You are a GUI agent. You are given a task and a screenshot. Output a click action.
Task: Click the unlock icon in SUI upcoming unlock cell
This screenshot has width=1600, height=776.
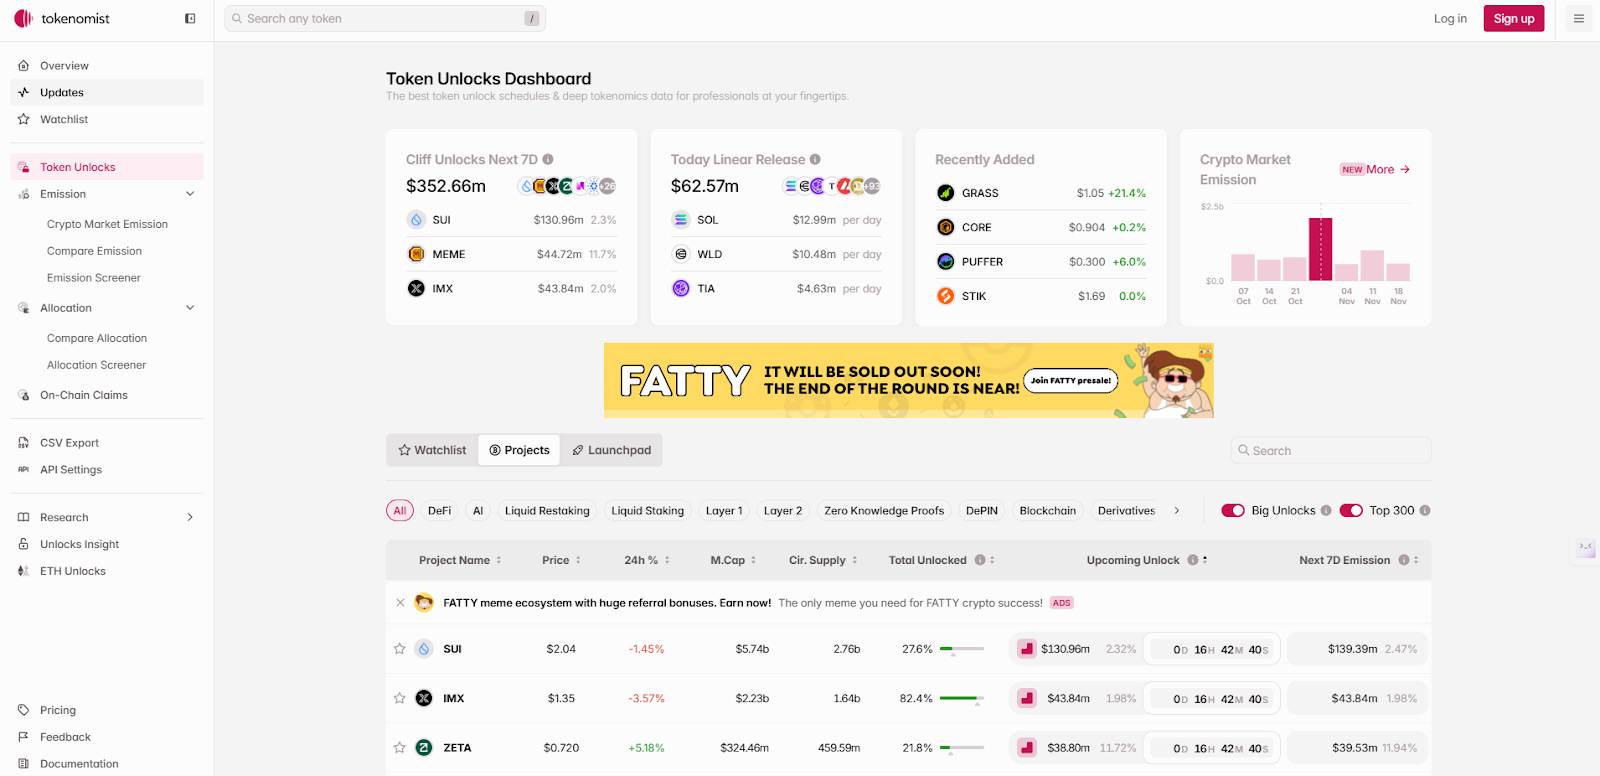(x=1026, y=649)
